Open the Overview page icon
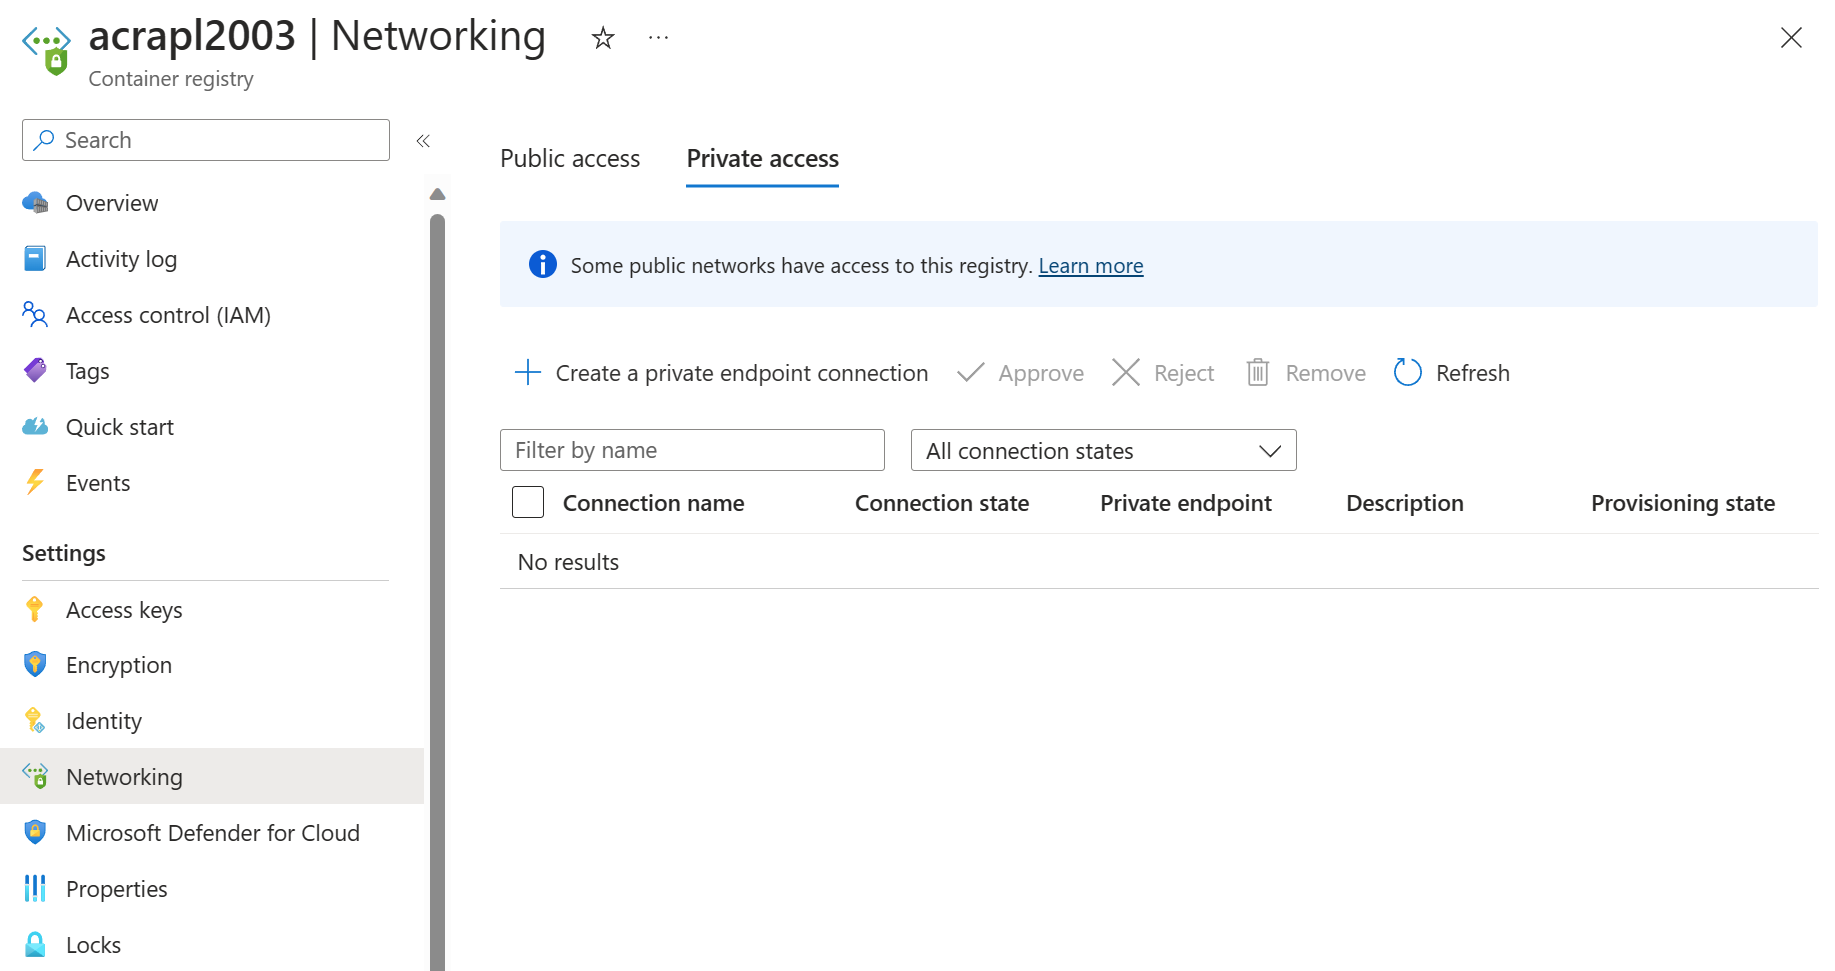 coord(35,202)
